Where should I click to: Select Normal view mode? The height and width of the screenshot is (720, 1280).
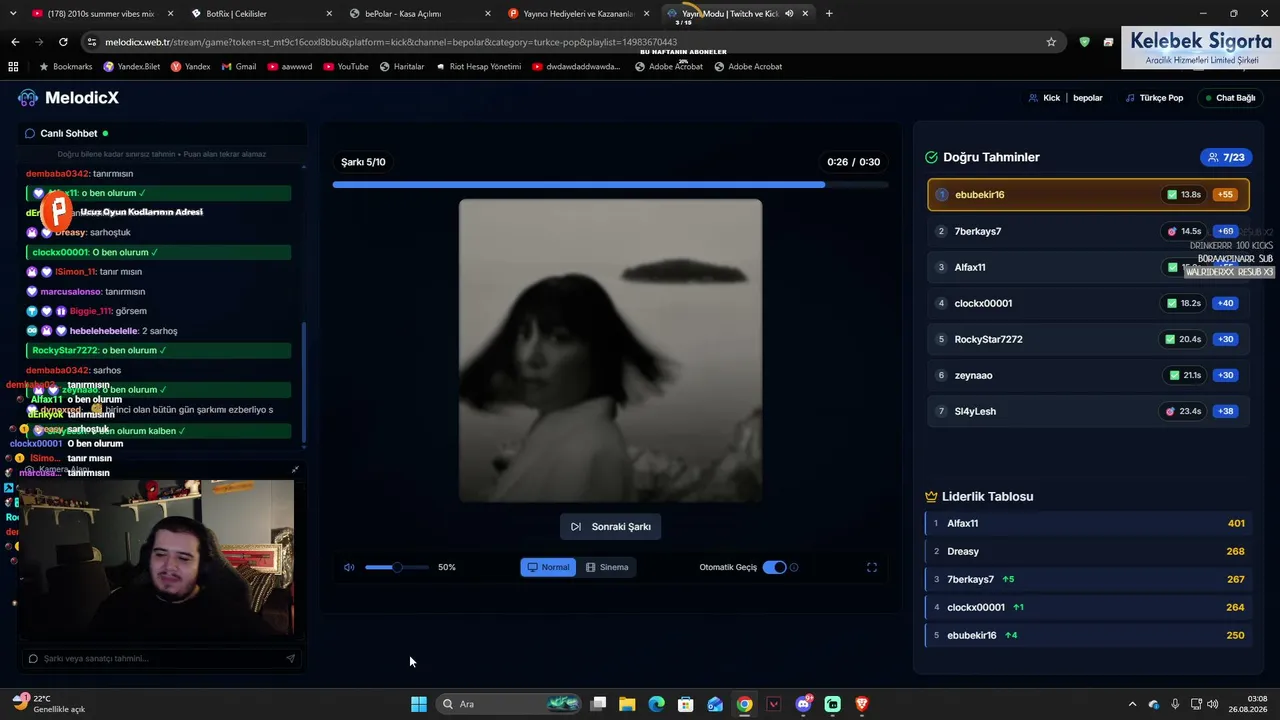click(x=548, y=567)
